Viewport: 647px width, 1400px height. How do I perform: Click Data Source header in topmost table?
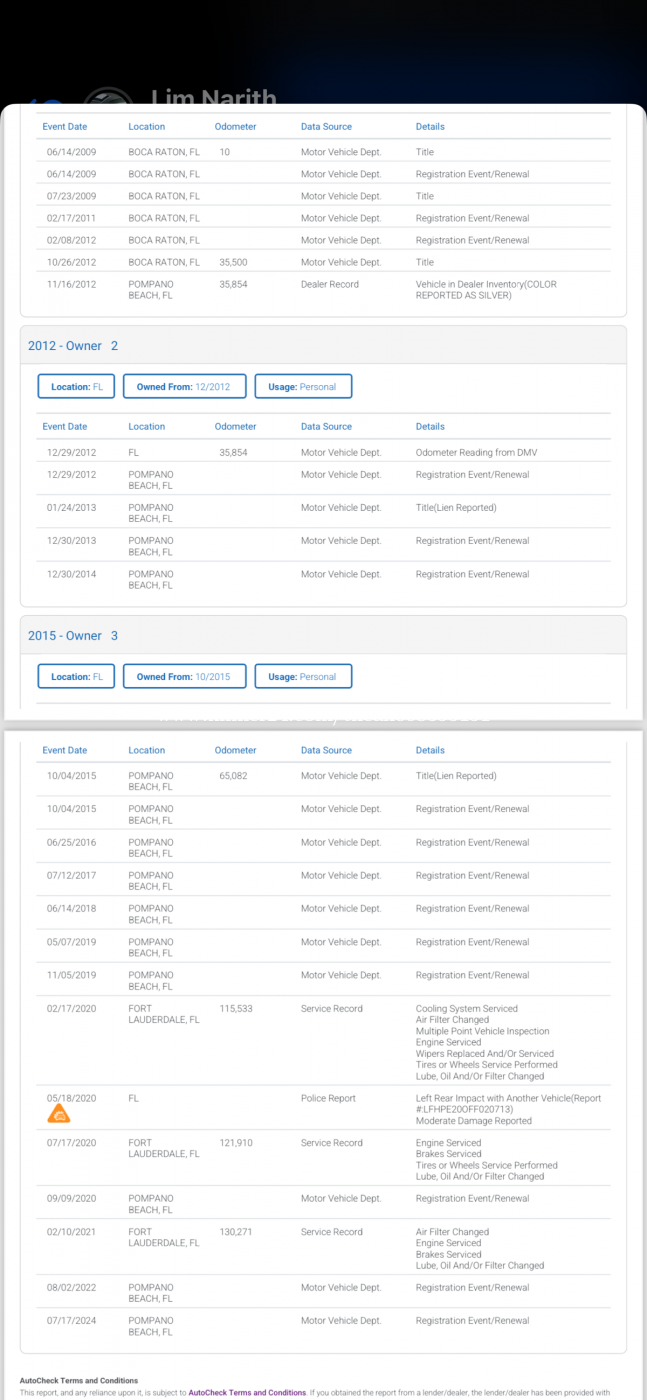(326, 127)
